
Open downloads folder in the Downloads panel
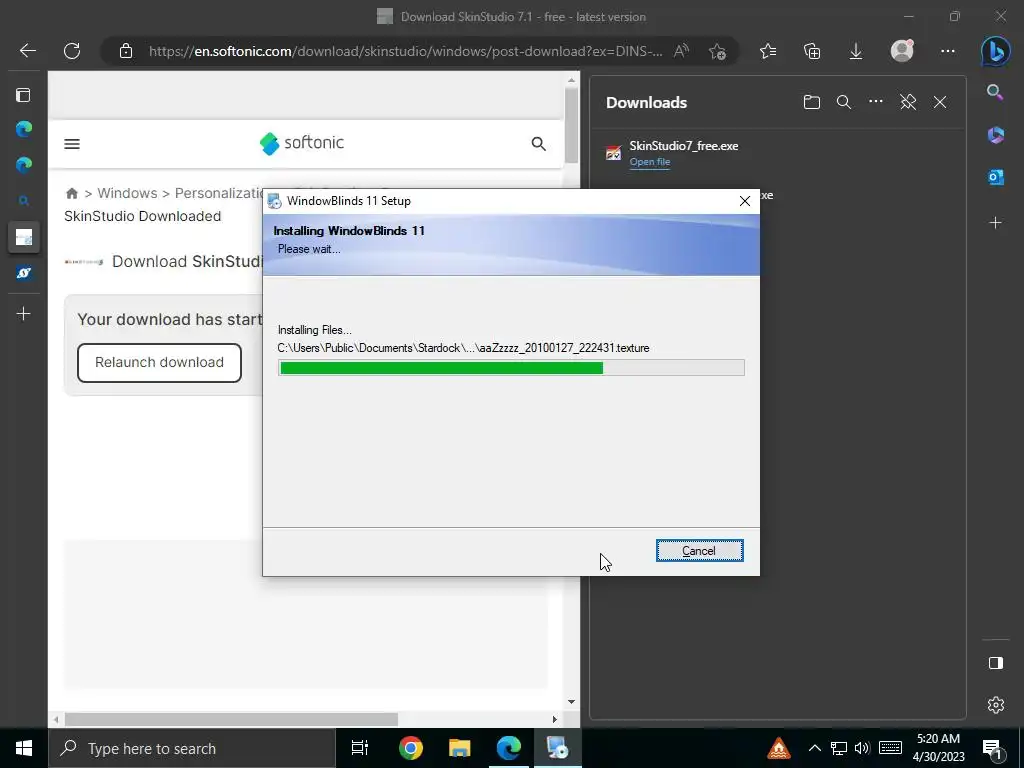[812, 102]
